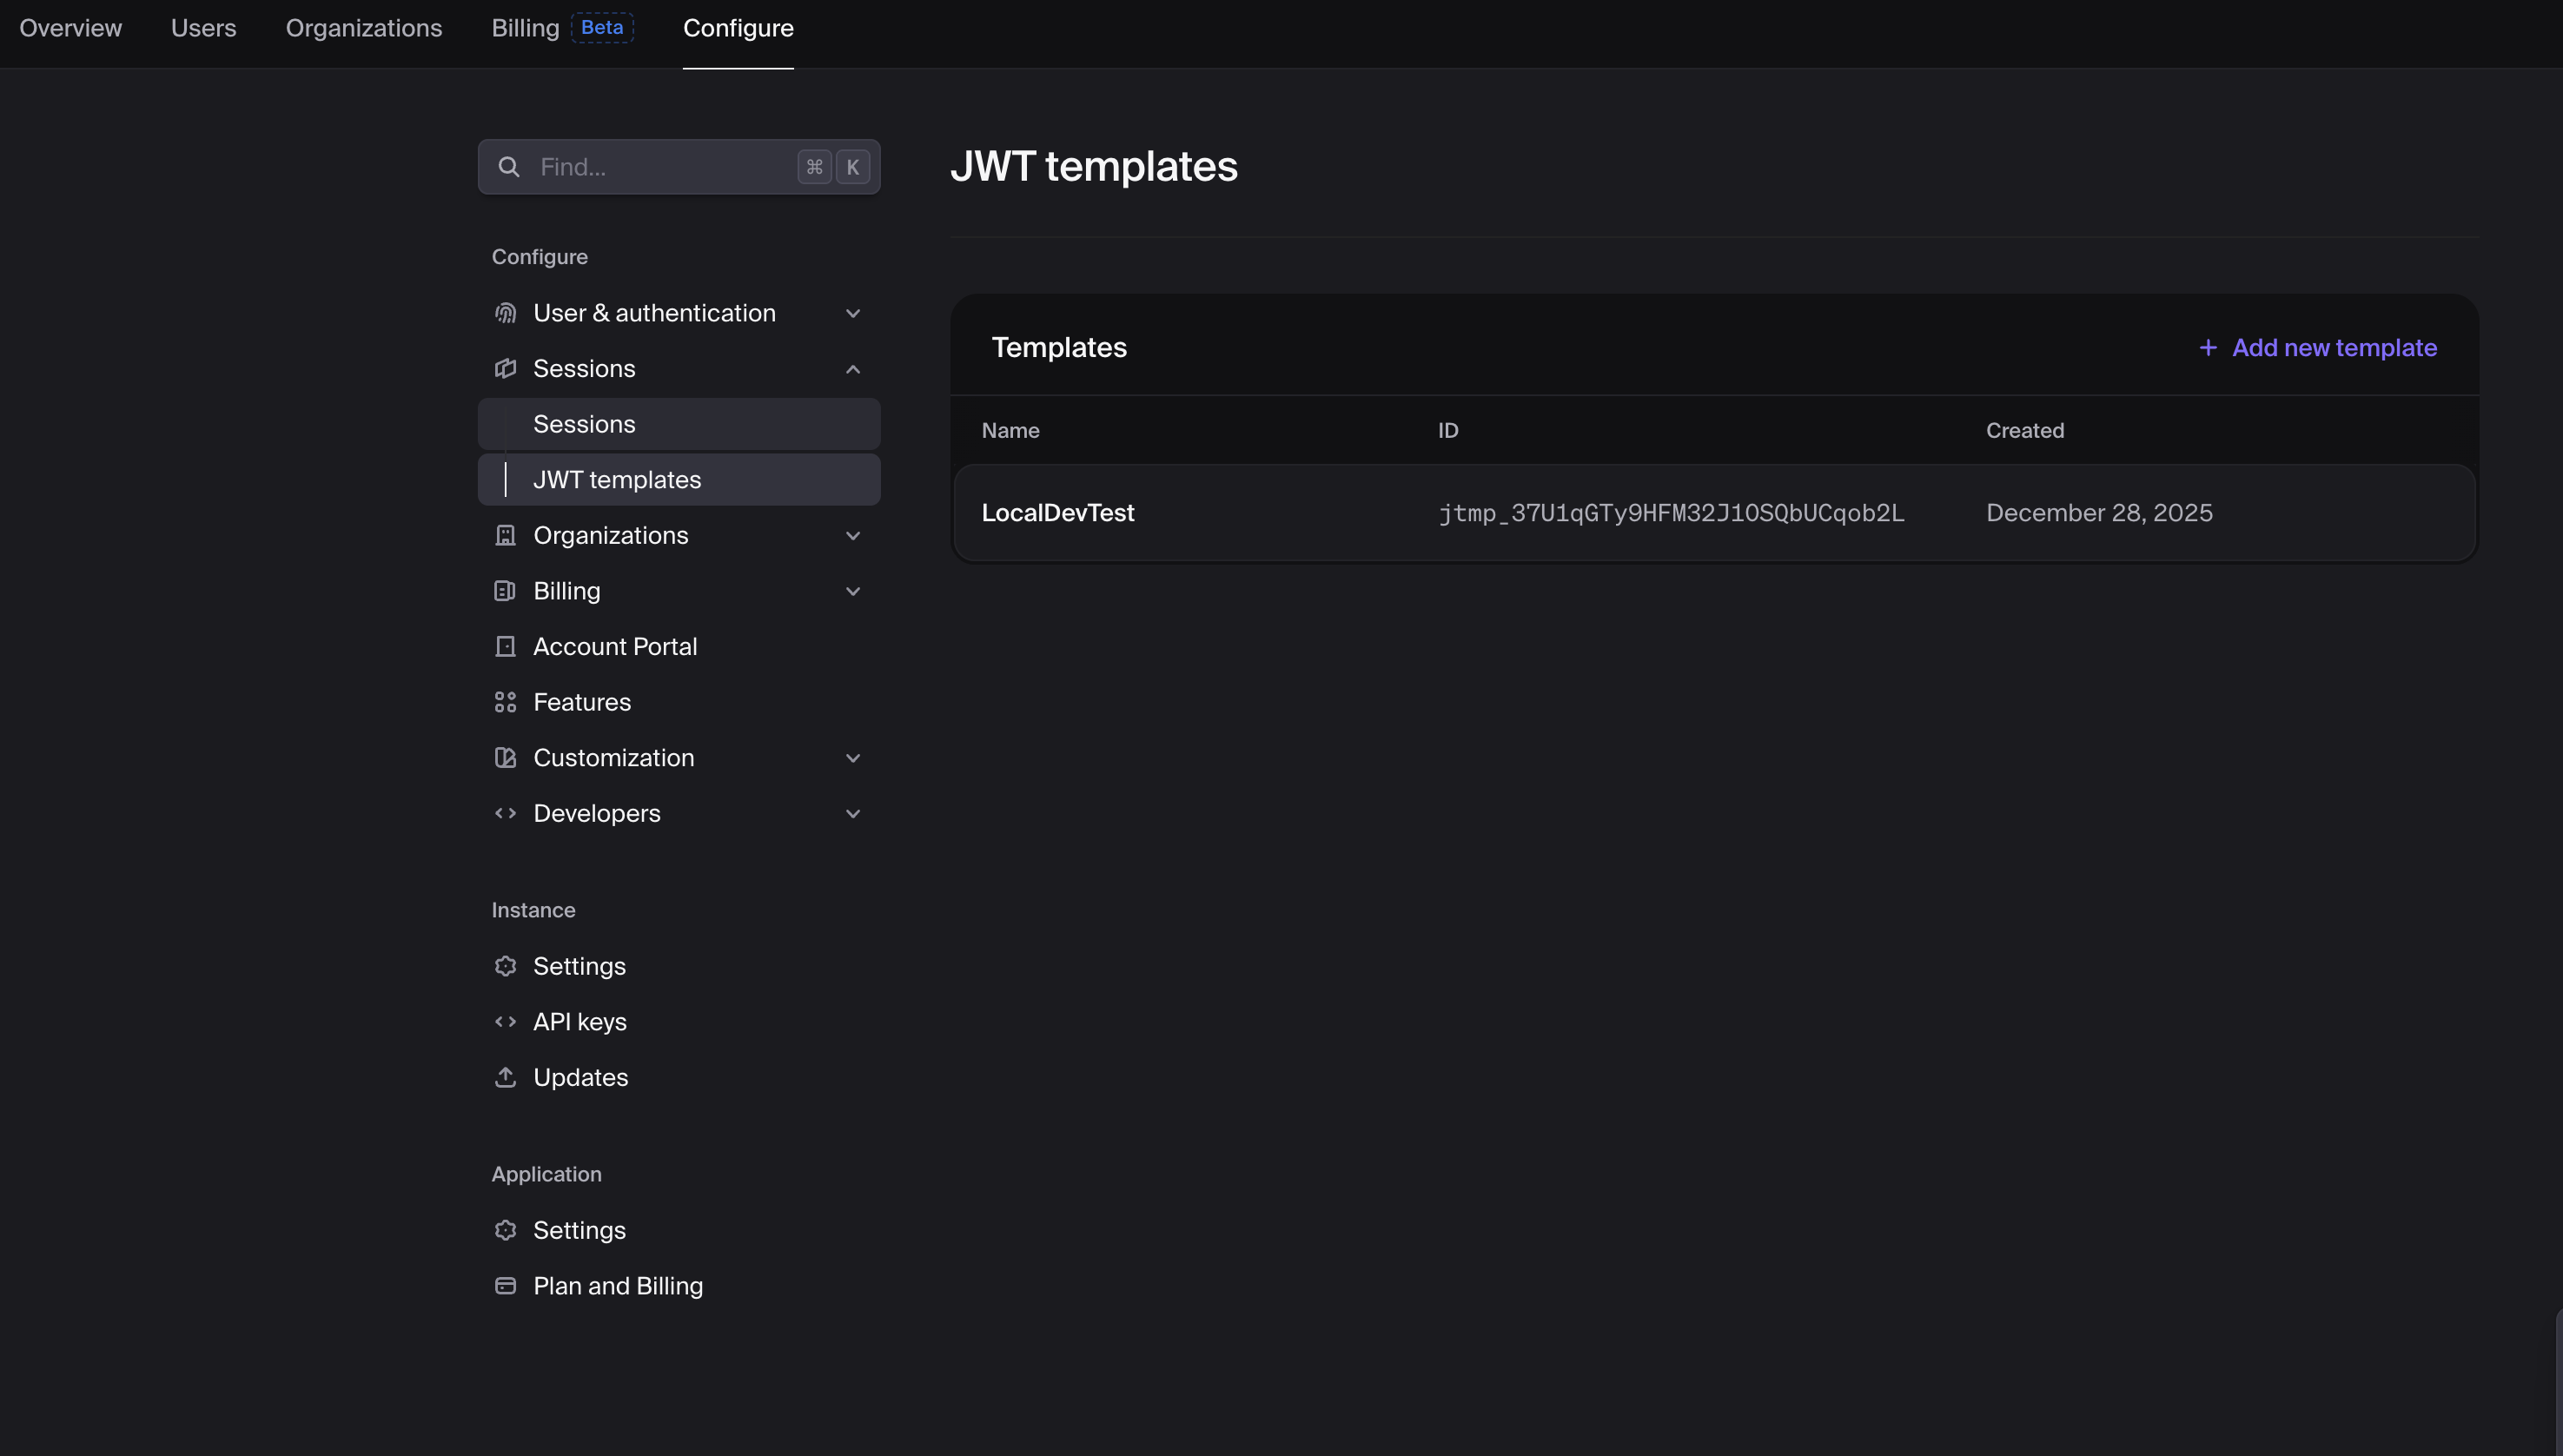The width and height of the screenshot is (2563, 1456).
Task: Select the User & authentication sidebar icon
Action: [x=505, y=313]
